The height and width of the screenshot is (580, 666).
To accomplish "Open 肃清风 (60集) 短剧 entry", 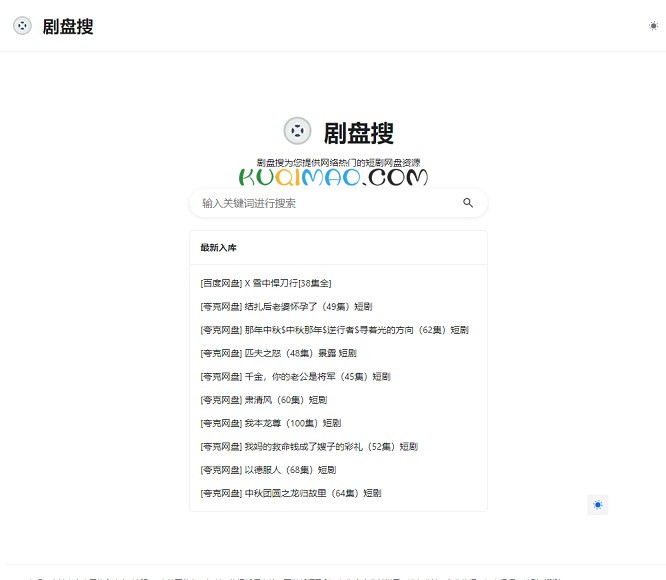I will pos(264,400).
